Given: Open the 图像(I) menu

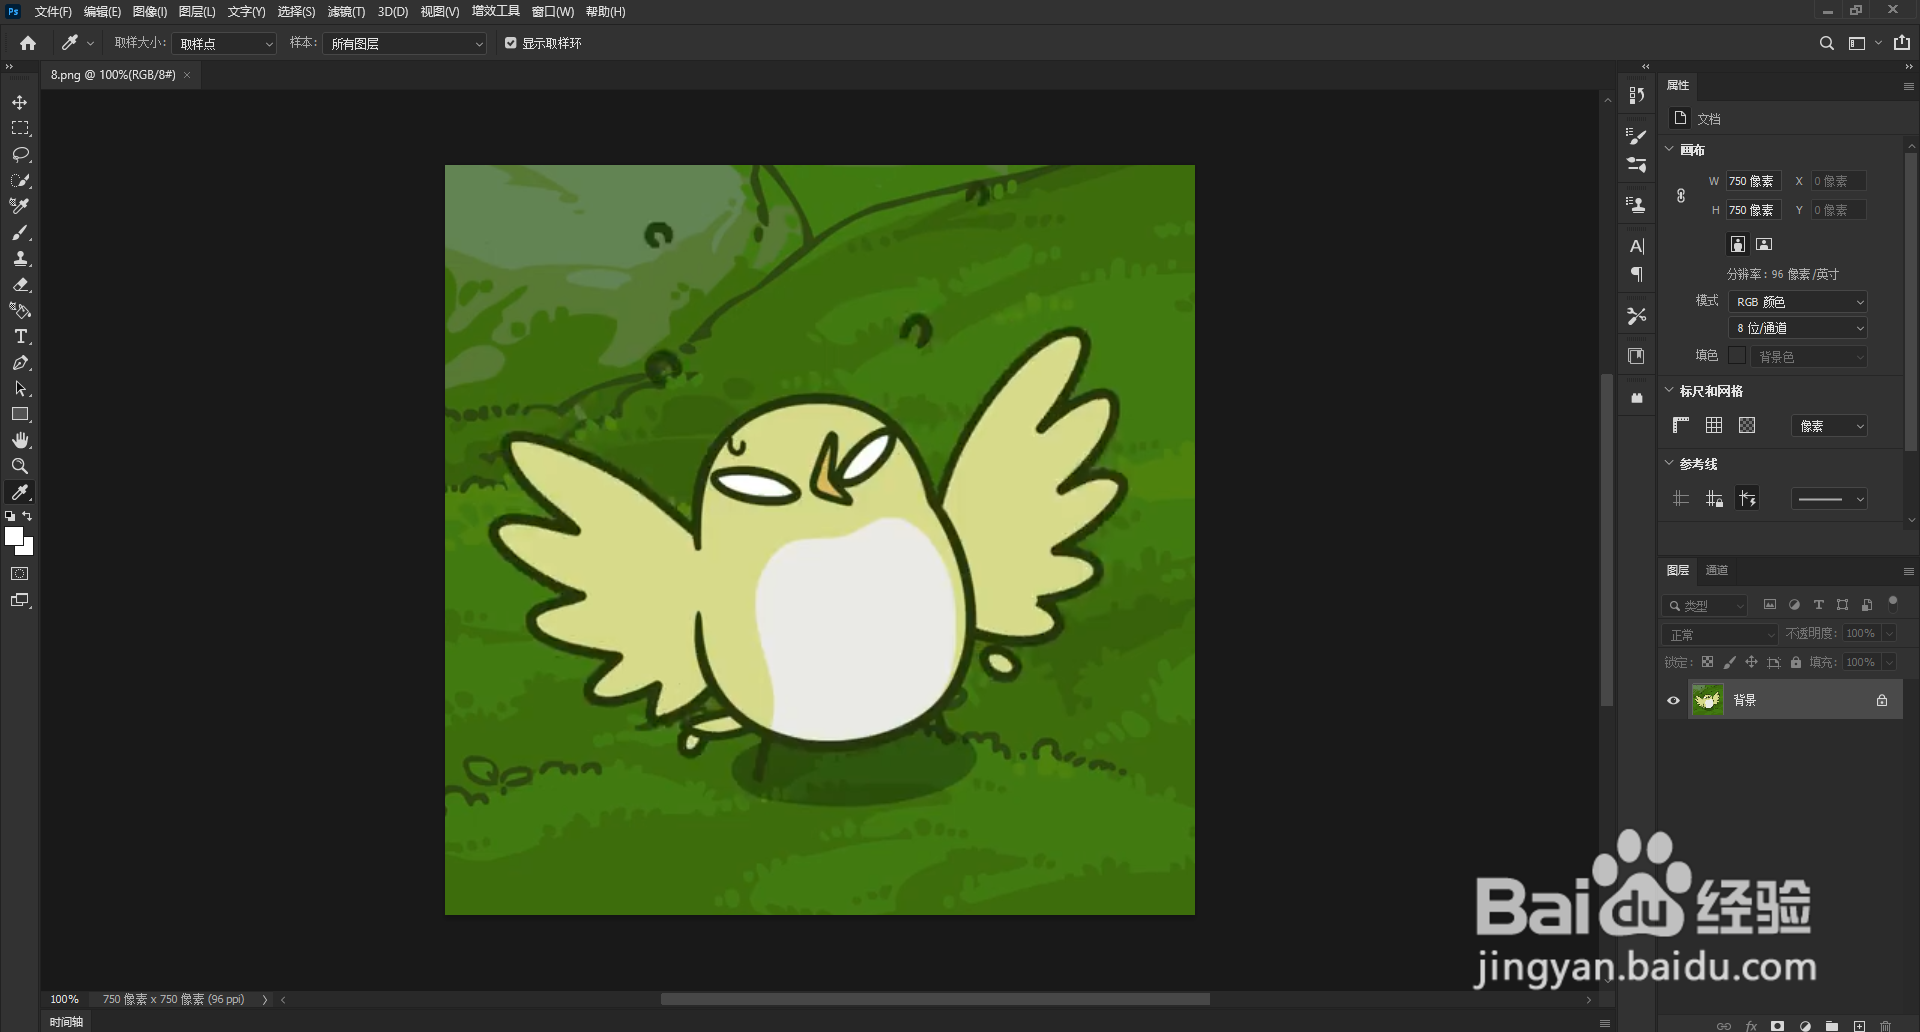Looking at the screenshot, I should point(150,12).
